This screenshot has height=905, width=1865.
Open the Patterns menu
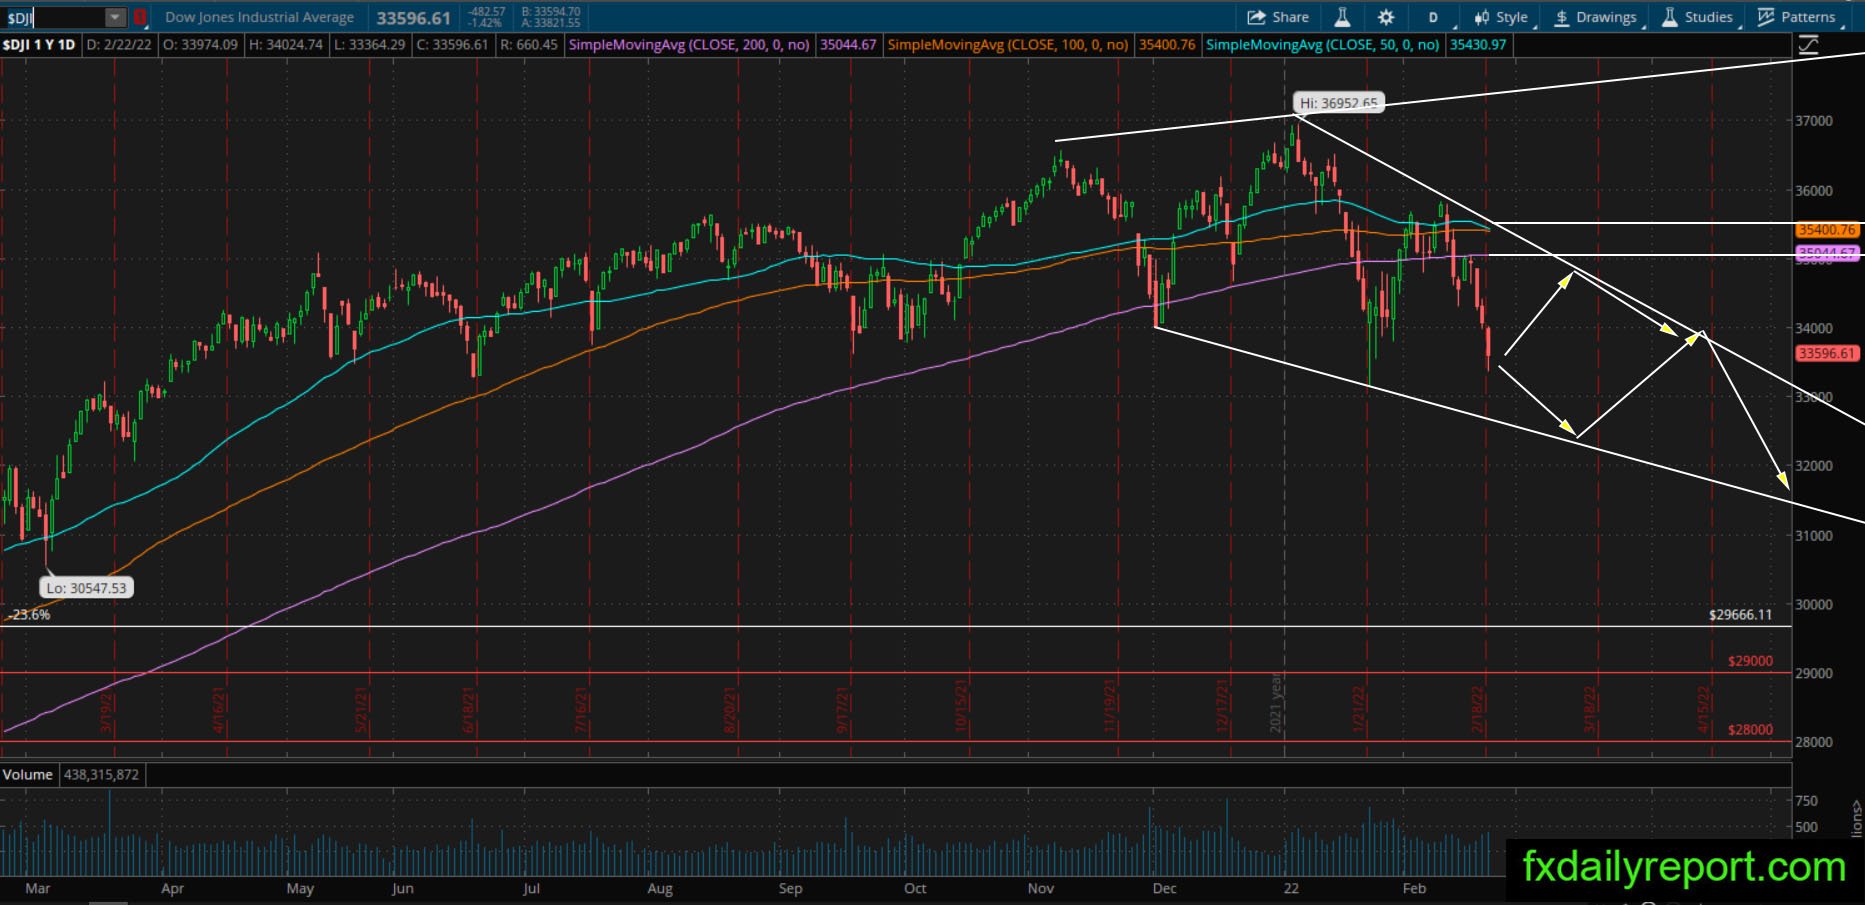click(x=1797, y=17)
